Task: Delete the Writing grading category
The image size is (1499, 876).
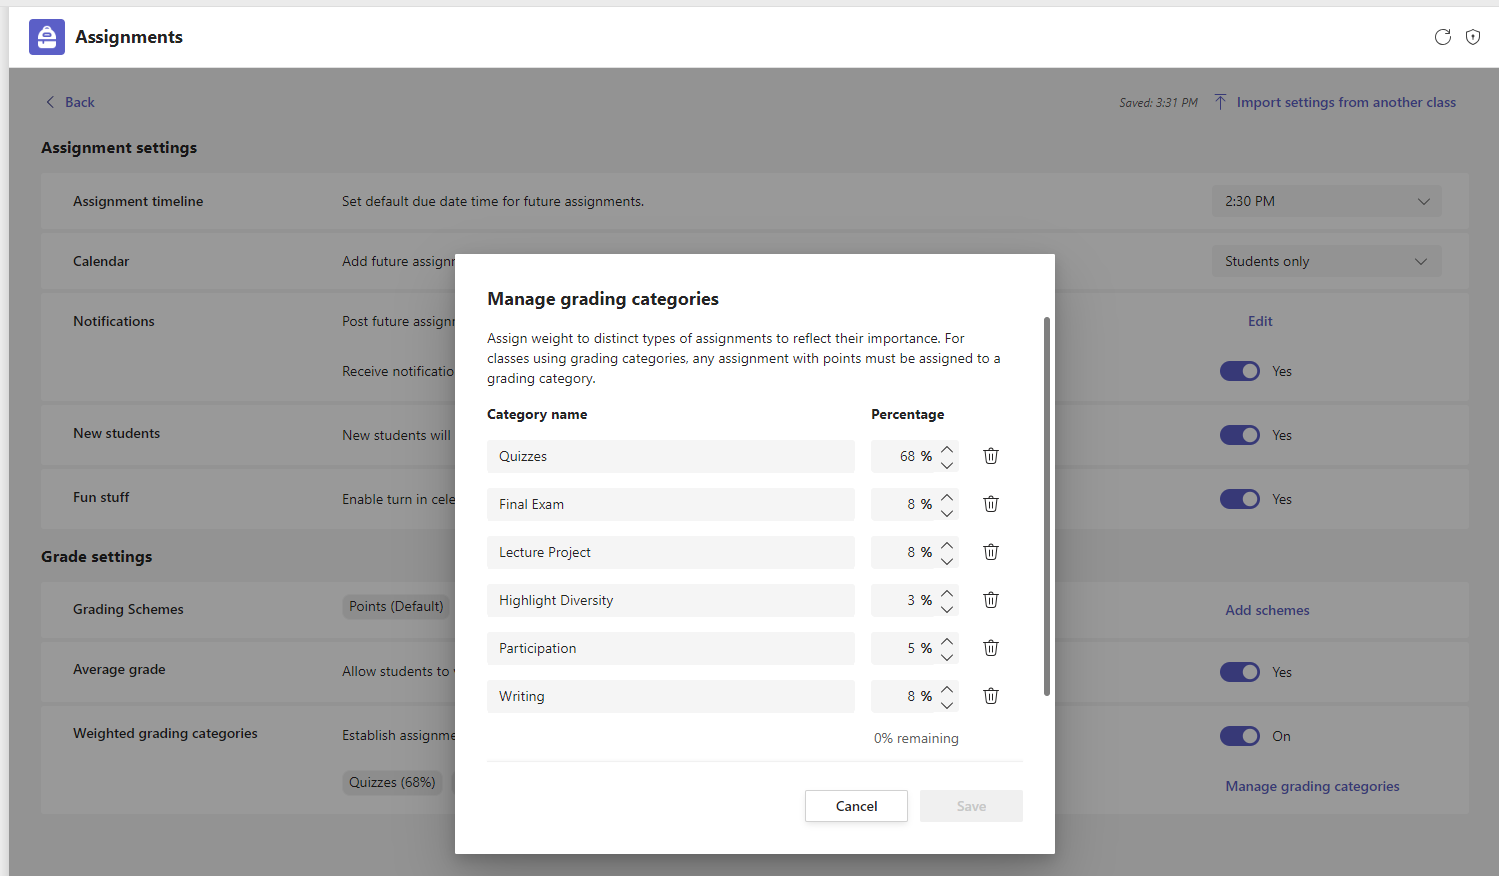Action: tap(990, 695)
